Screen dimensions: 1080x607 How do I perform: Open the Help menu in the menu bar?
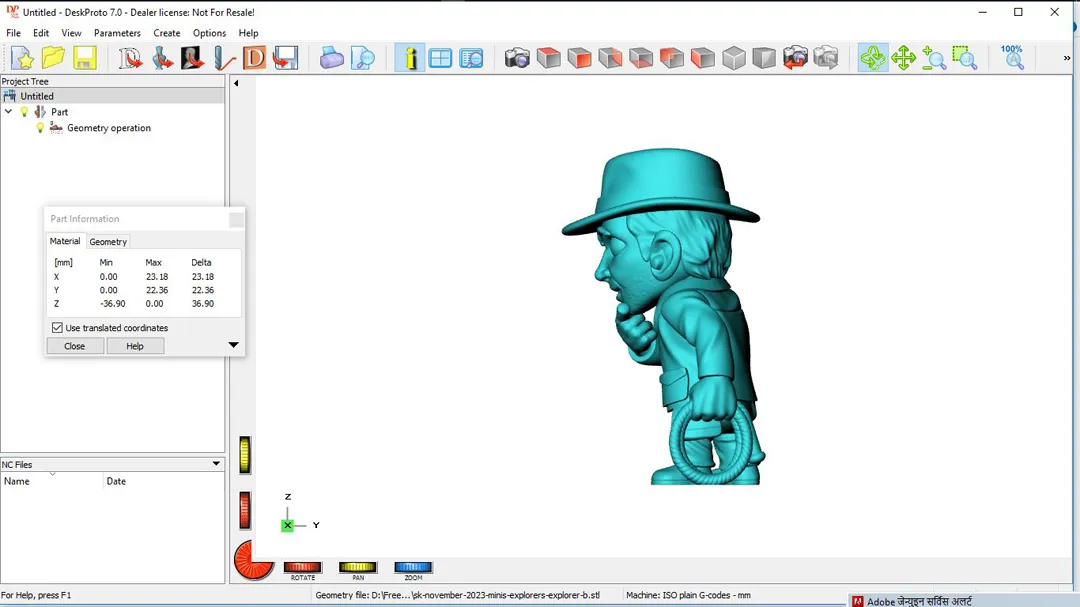(x=249, y=33)
